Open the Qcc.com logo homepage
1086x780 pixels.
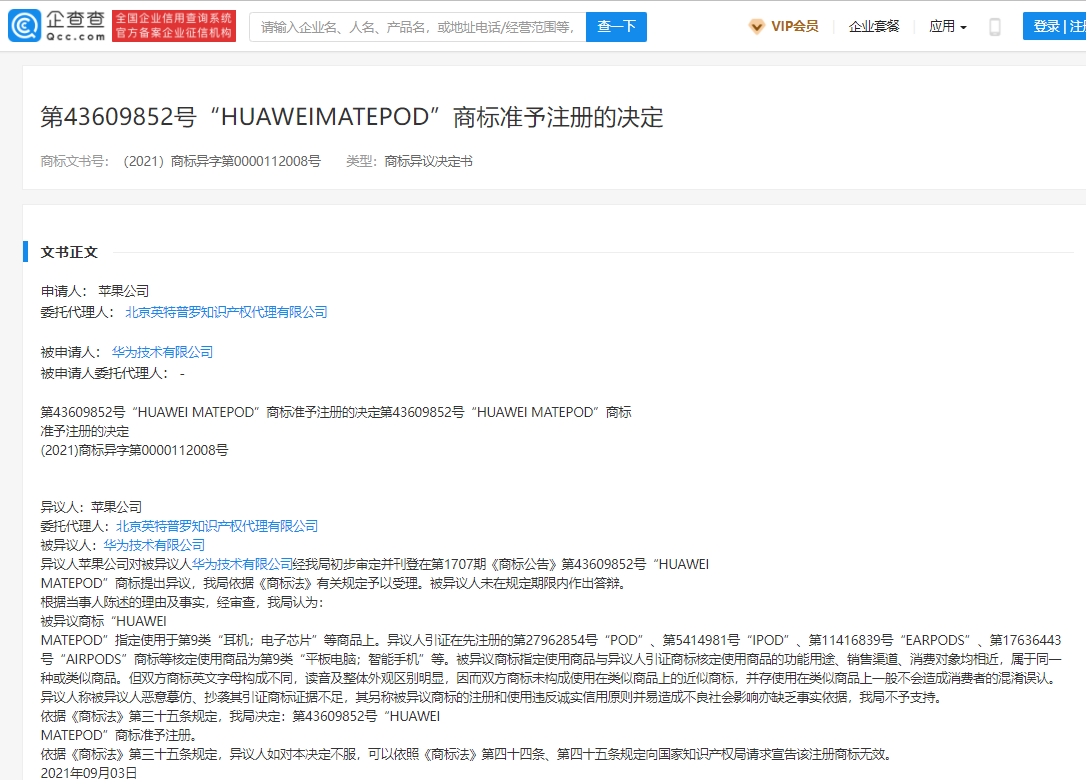pyautogui.click(x=57, y=26)
